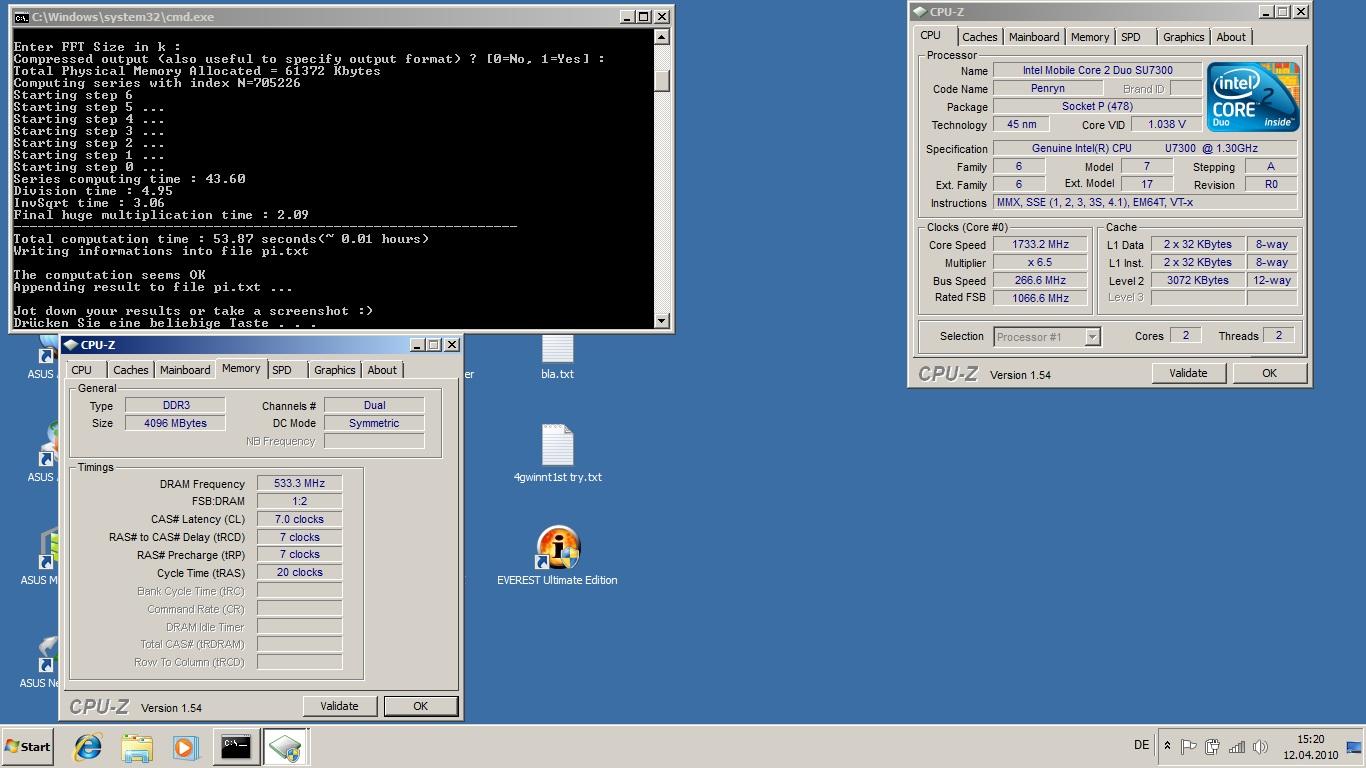Image resolution: width=1366 pixels, height=768 pixels.
Task: Click the CPU-Z memory window title icon
Action: [x=71, y=345]
